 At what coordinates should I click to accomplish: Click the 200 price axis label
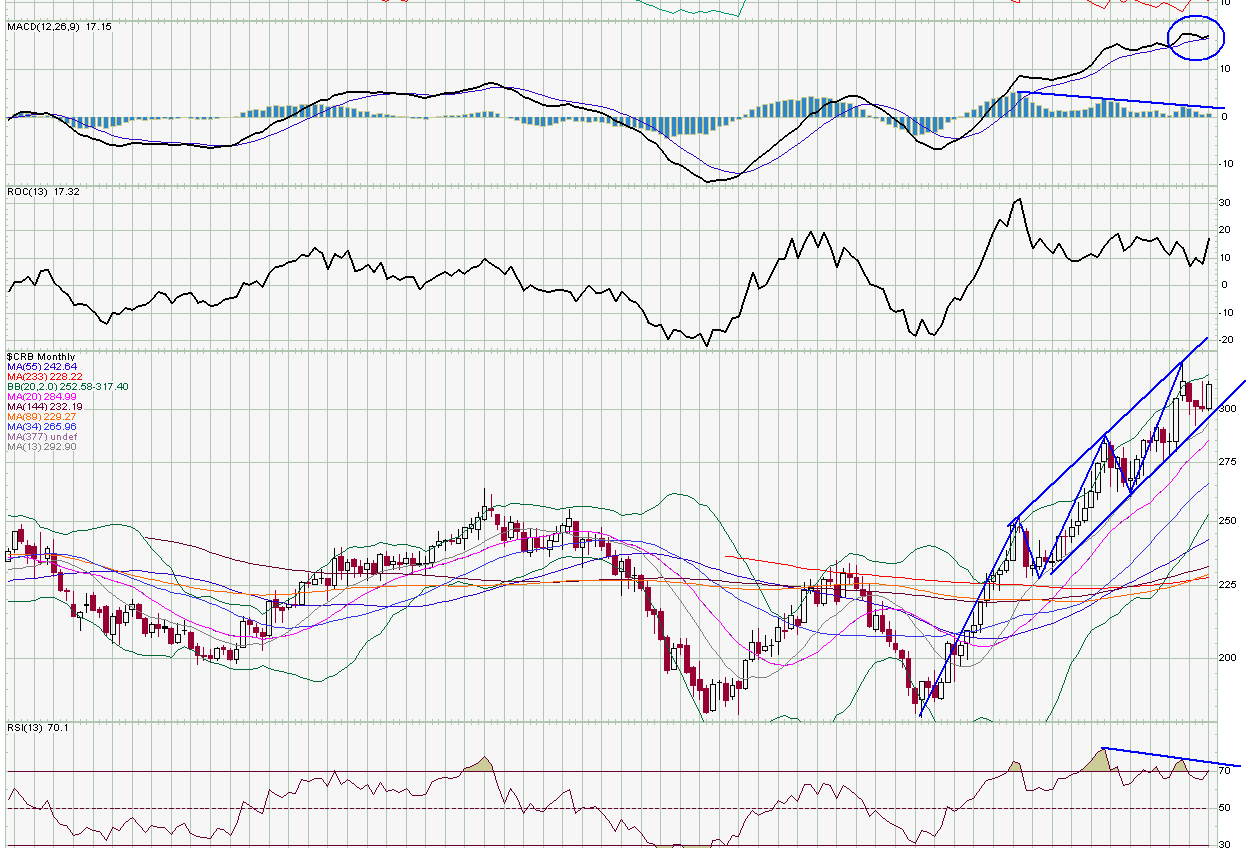point(1227,658)
